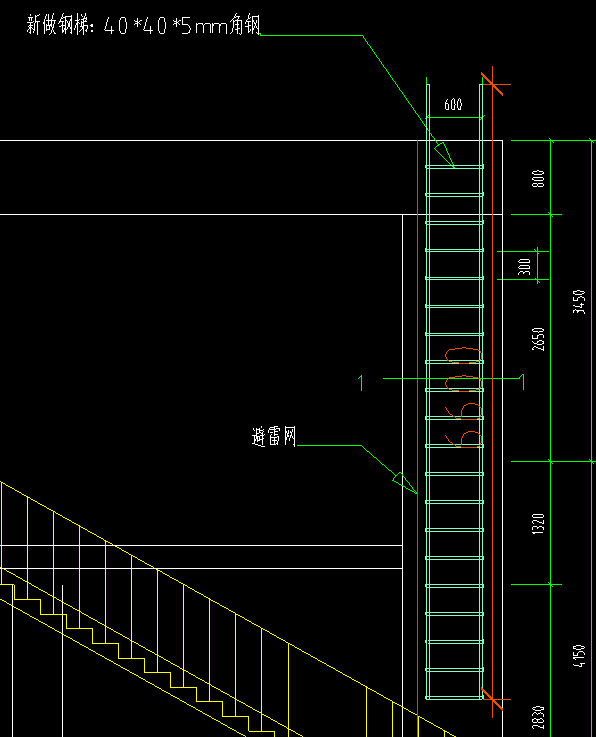The image size is (596, 737).
Task: Select the 300 rung spacing dimension
Action: pyautogui.click(x=524, y=267)
